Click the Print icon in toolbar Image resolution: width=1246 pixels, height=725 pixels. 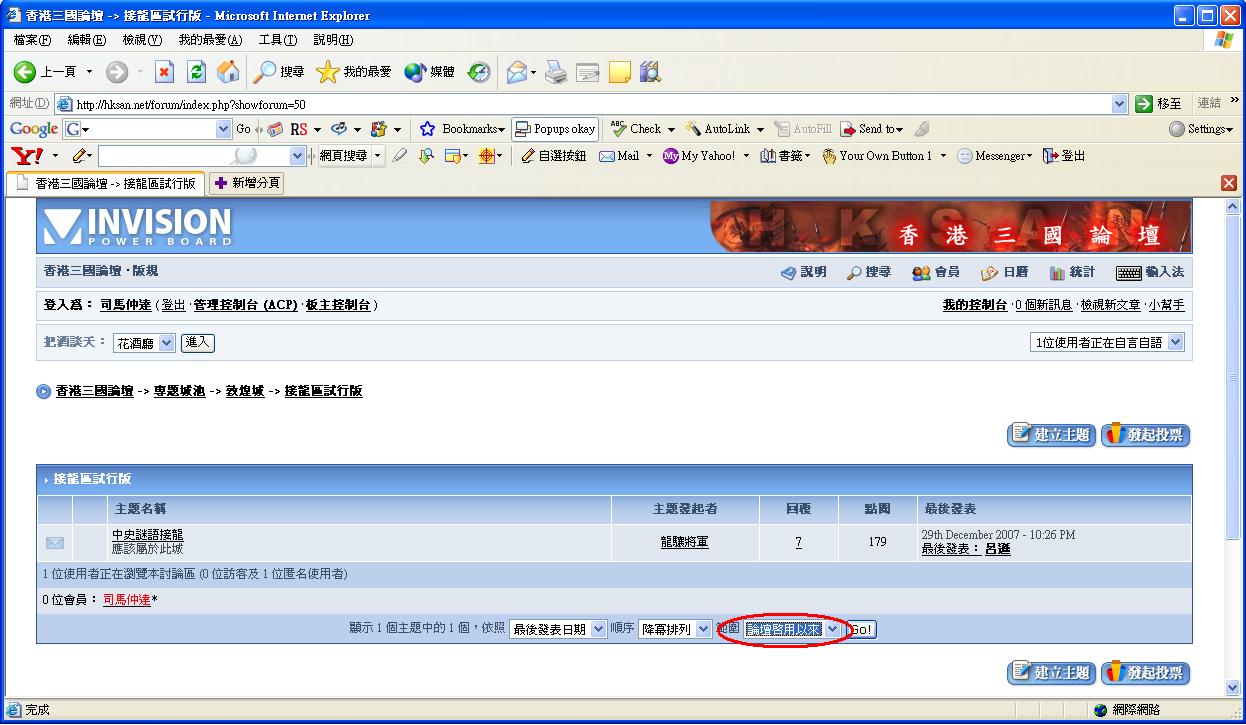556,72
